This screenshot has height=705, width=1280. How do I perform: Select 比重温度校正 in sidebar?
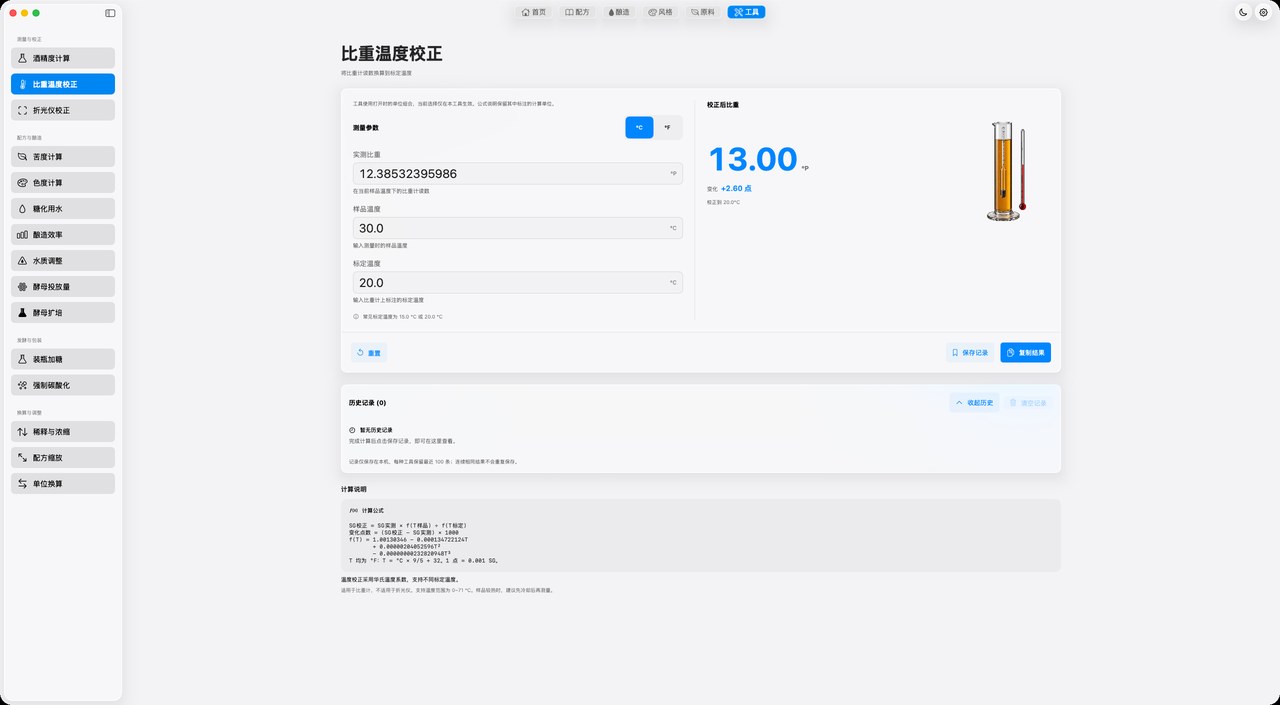coord(63,84)
